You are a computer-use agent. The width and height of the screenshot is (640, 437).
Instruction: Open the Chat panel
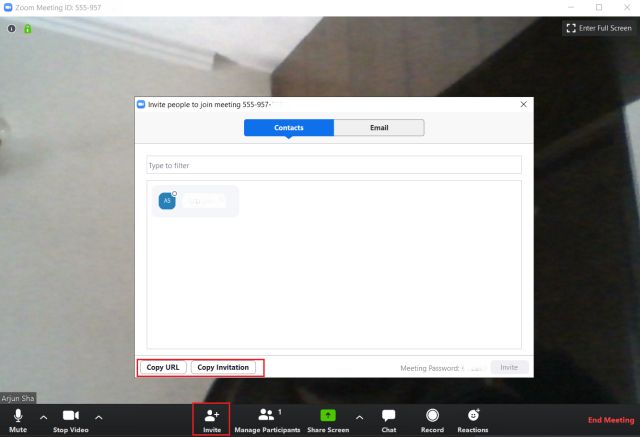pos(389,421)
